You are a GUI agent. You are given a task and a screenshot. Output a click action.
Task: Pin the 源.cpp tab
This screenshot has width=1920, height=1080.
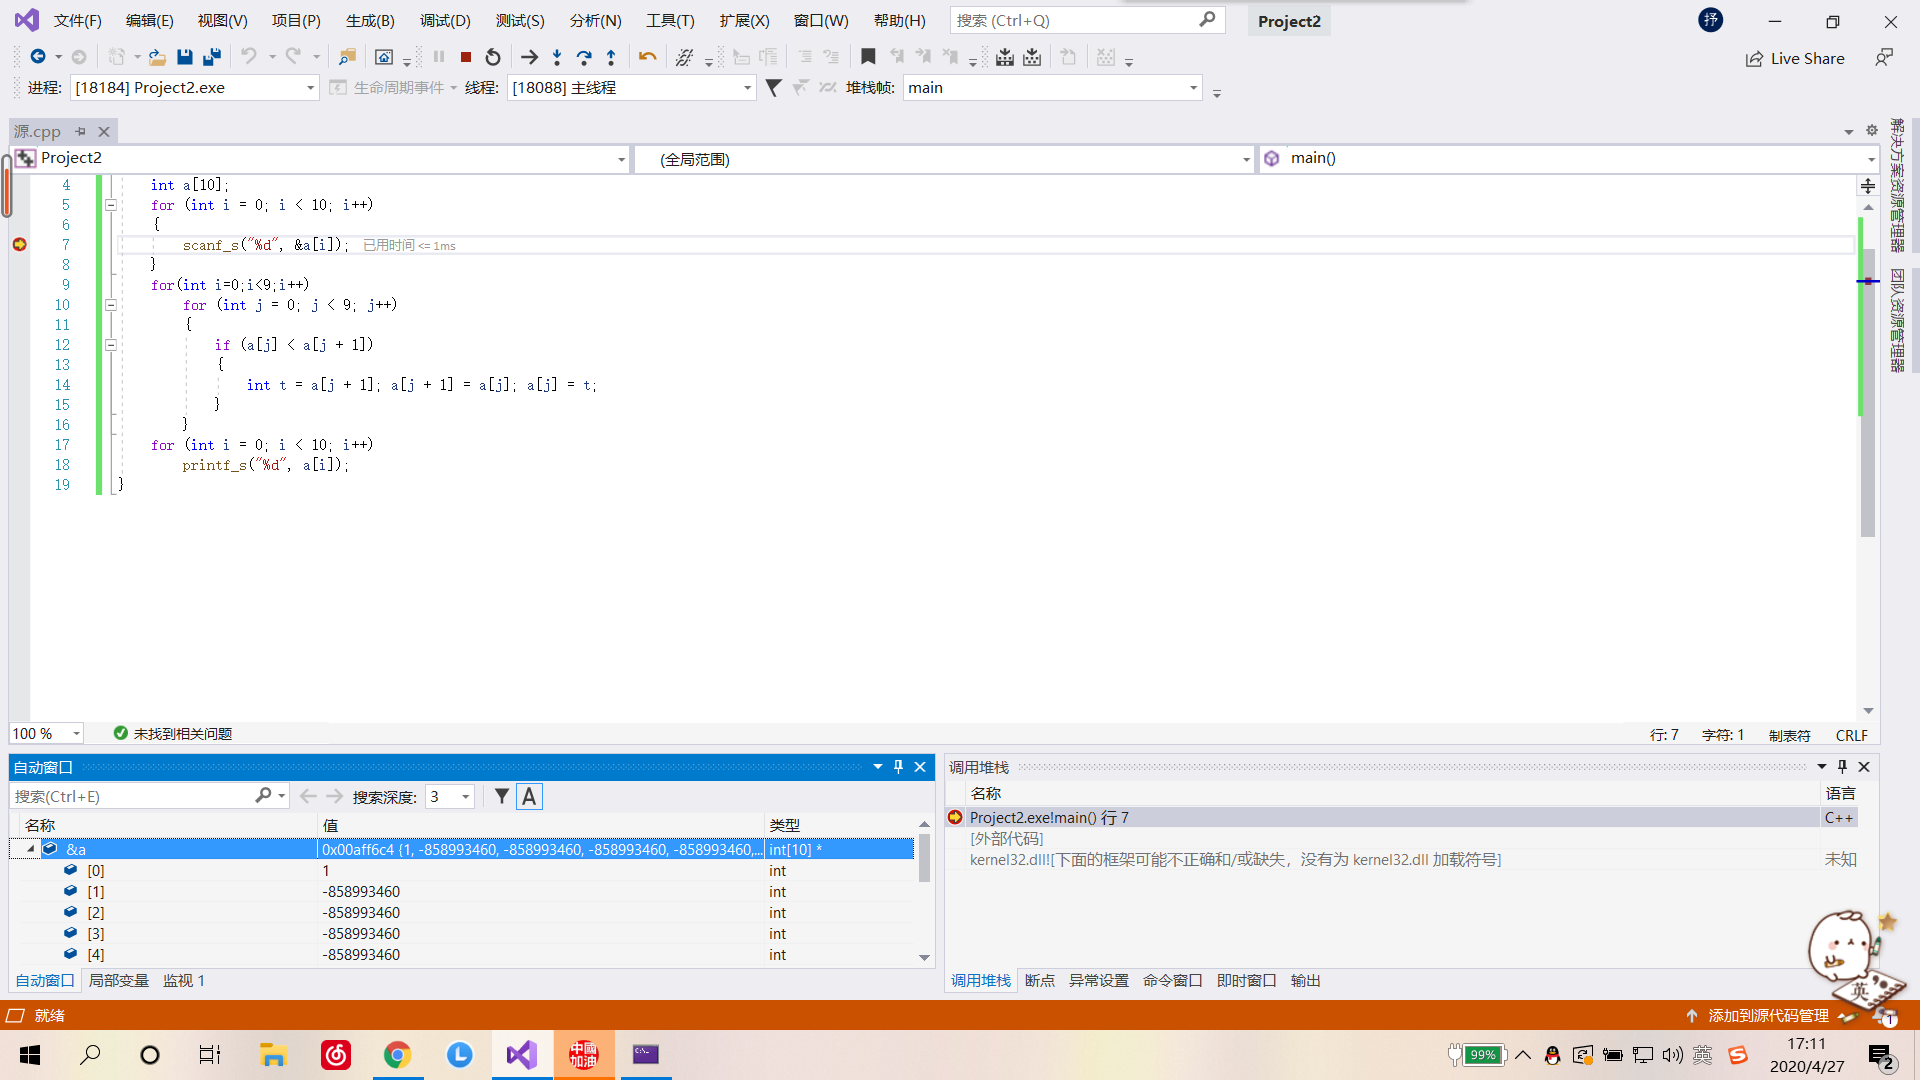(x=81, y=131)
